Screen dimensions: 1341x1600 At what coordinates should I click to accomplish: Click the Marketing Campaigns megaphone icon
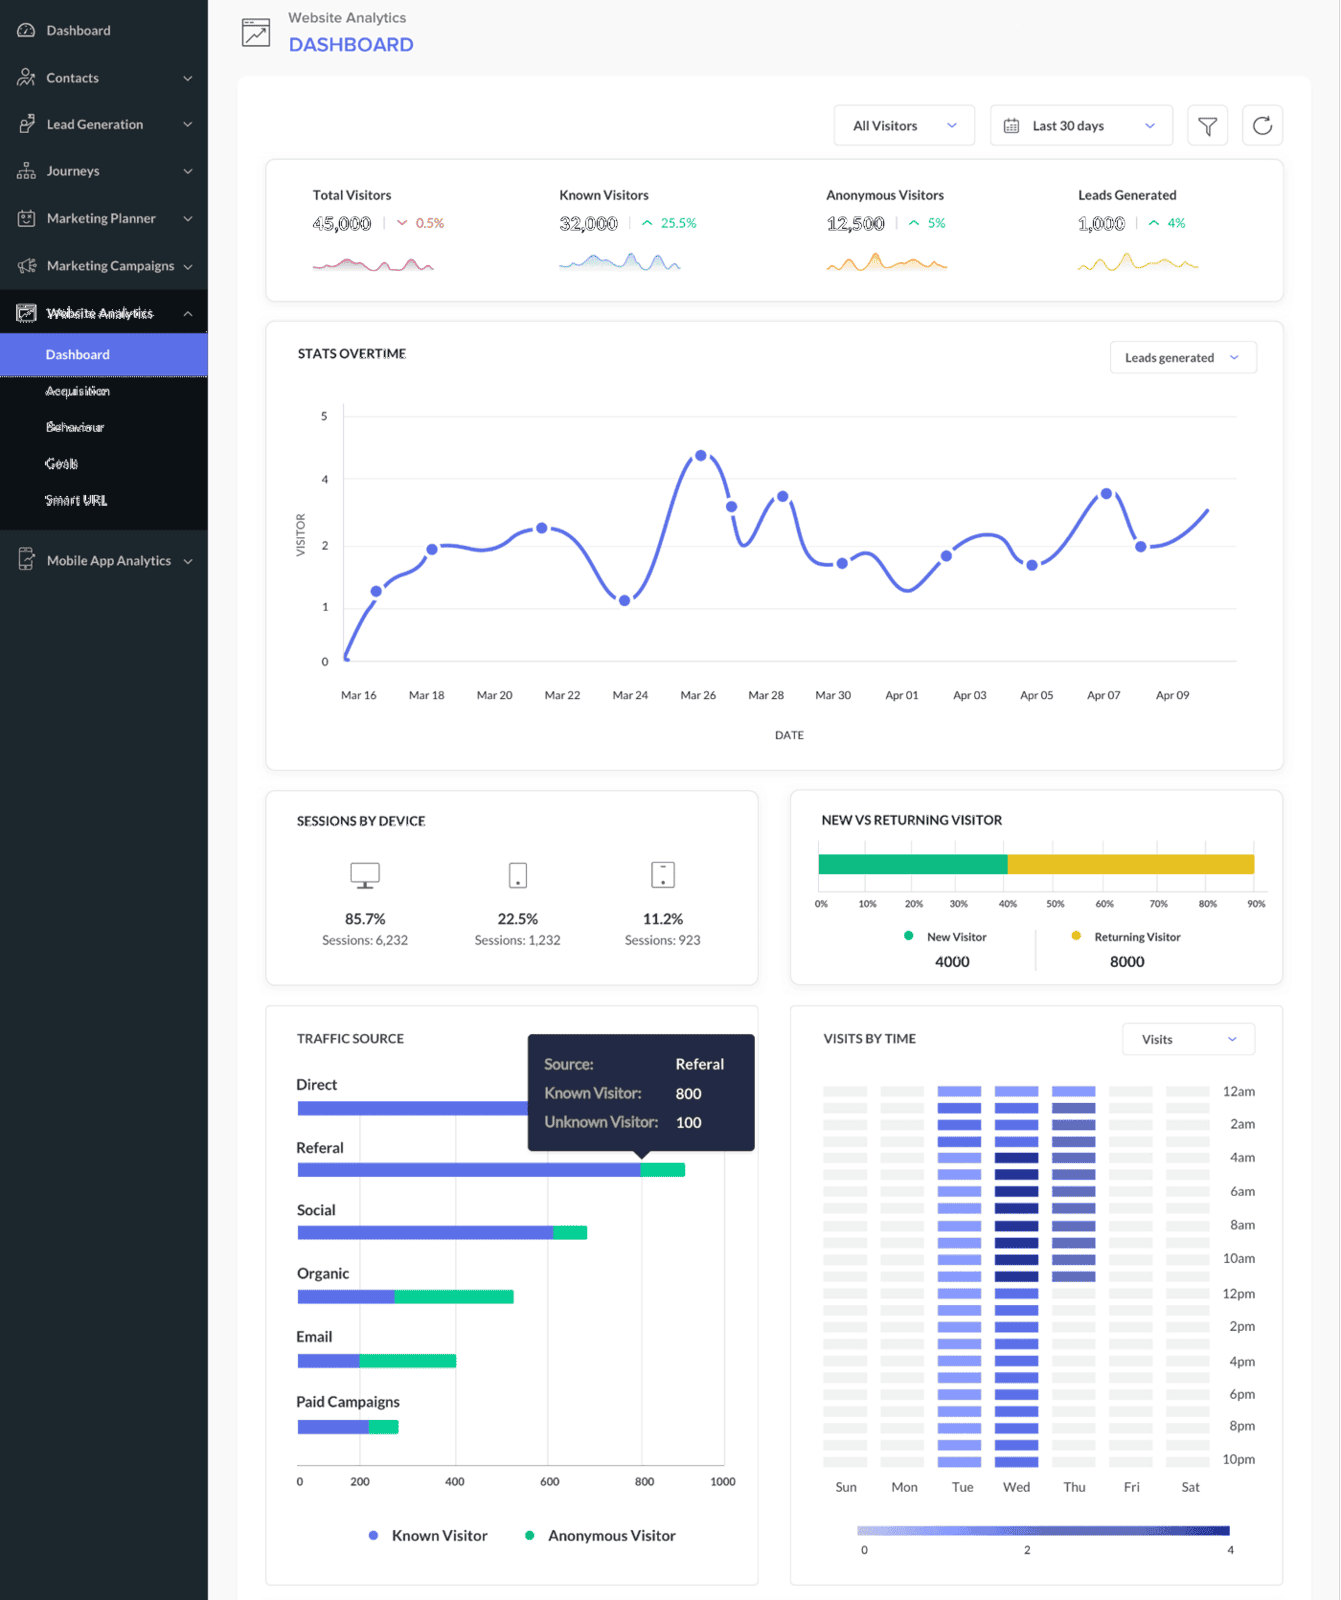26,266
